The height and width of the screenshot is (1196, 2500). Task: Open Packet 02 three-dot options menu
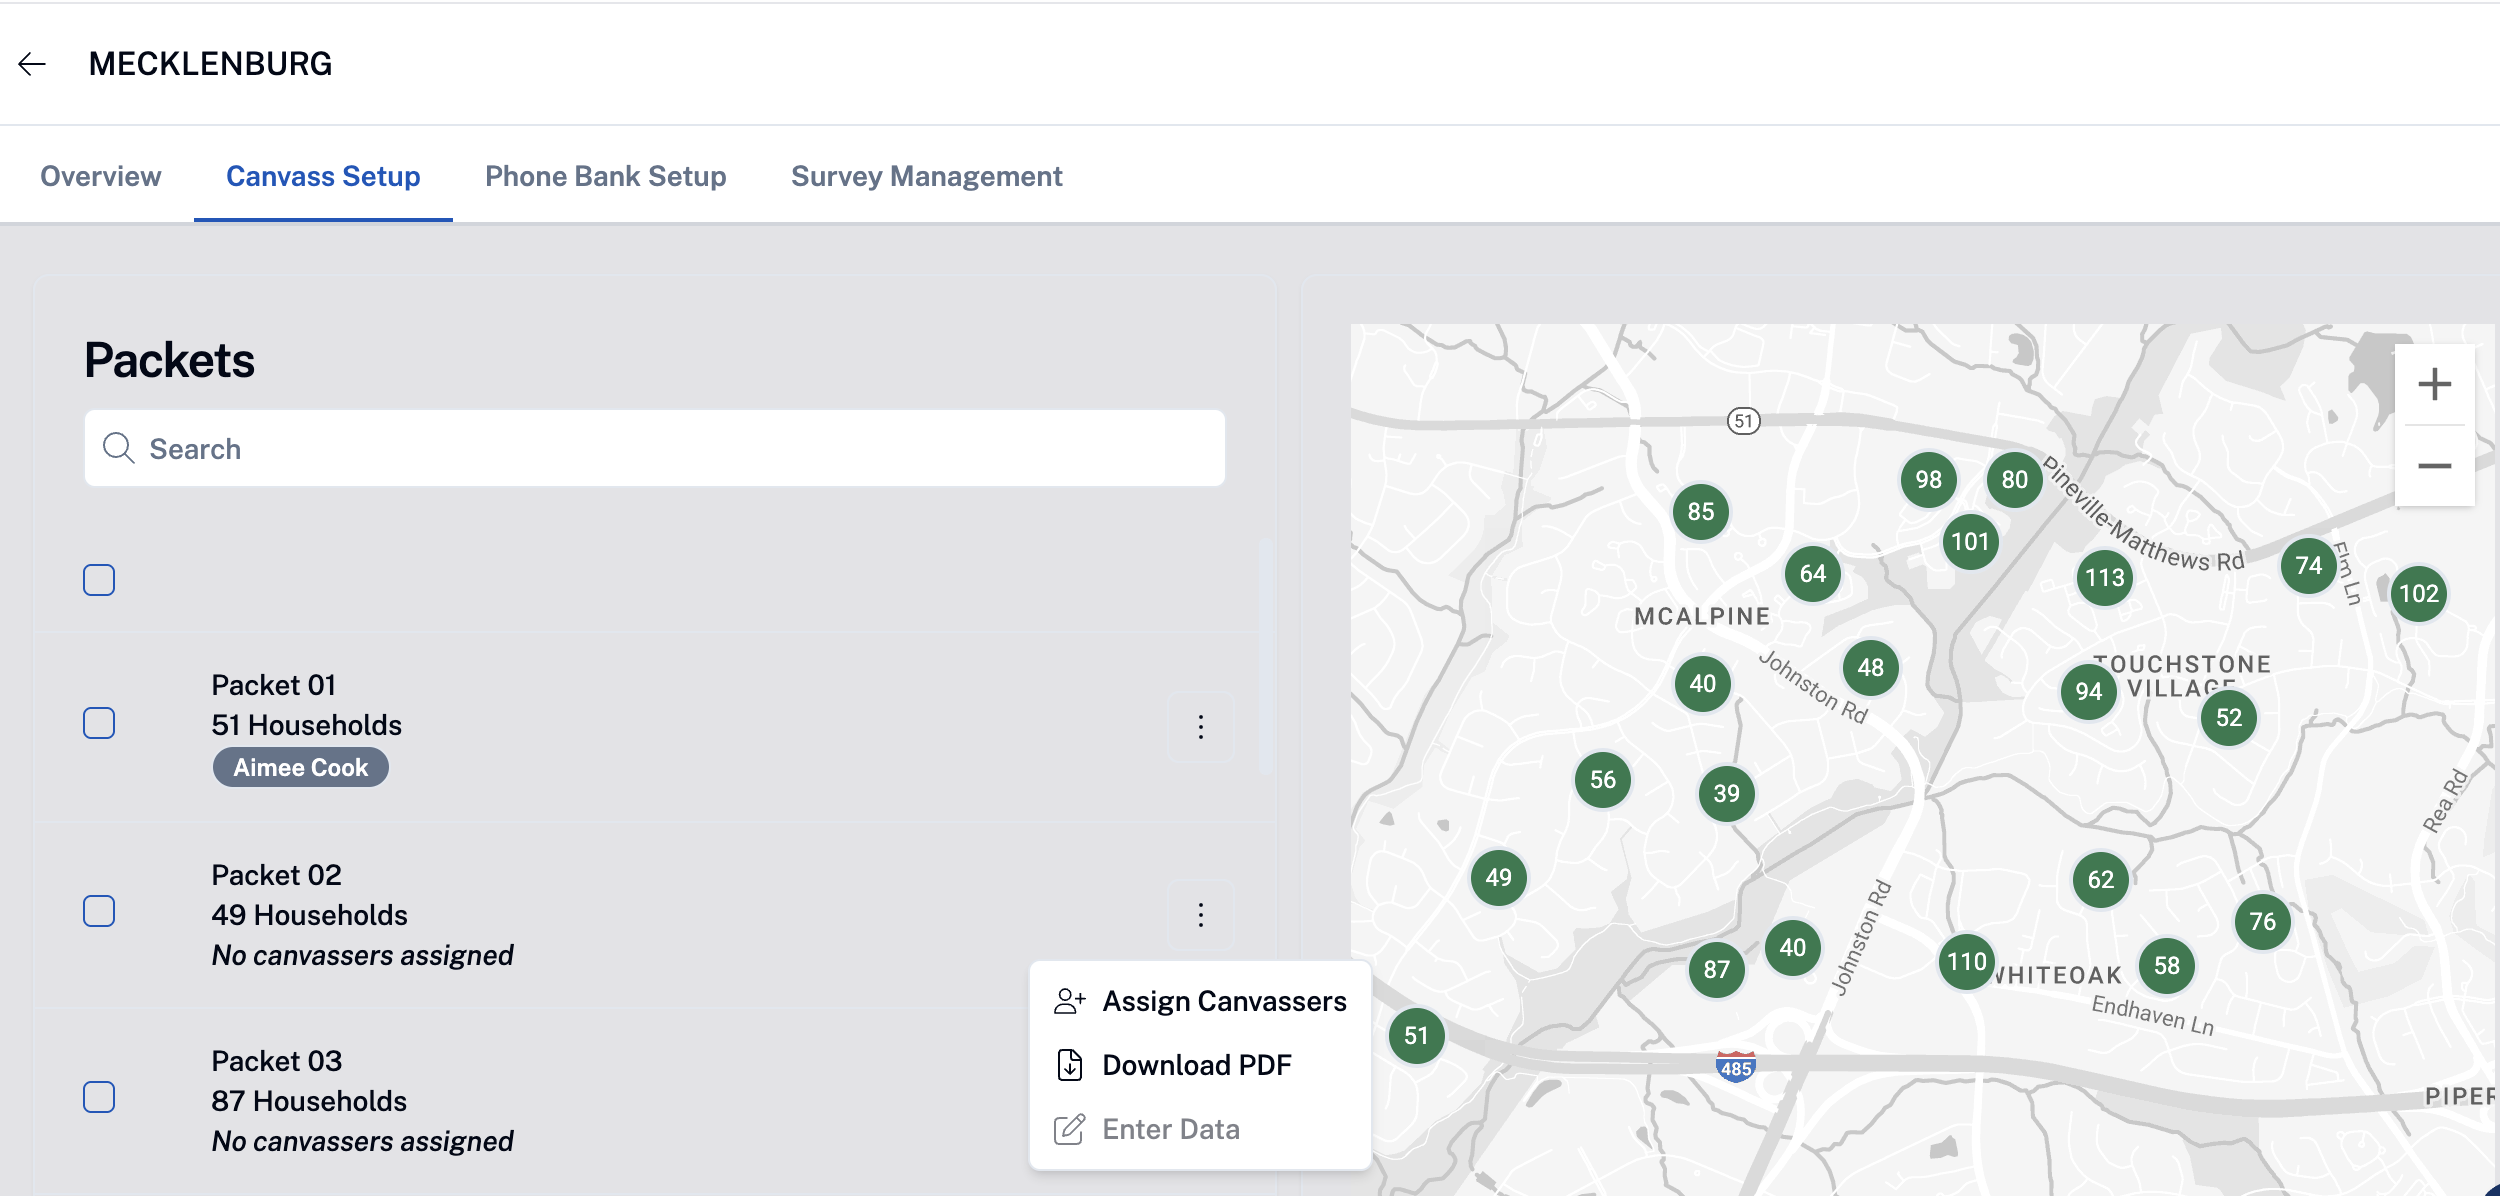[1200, 915]
